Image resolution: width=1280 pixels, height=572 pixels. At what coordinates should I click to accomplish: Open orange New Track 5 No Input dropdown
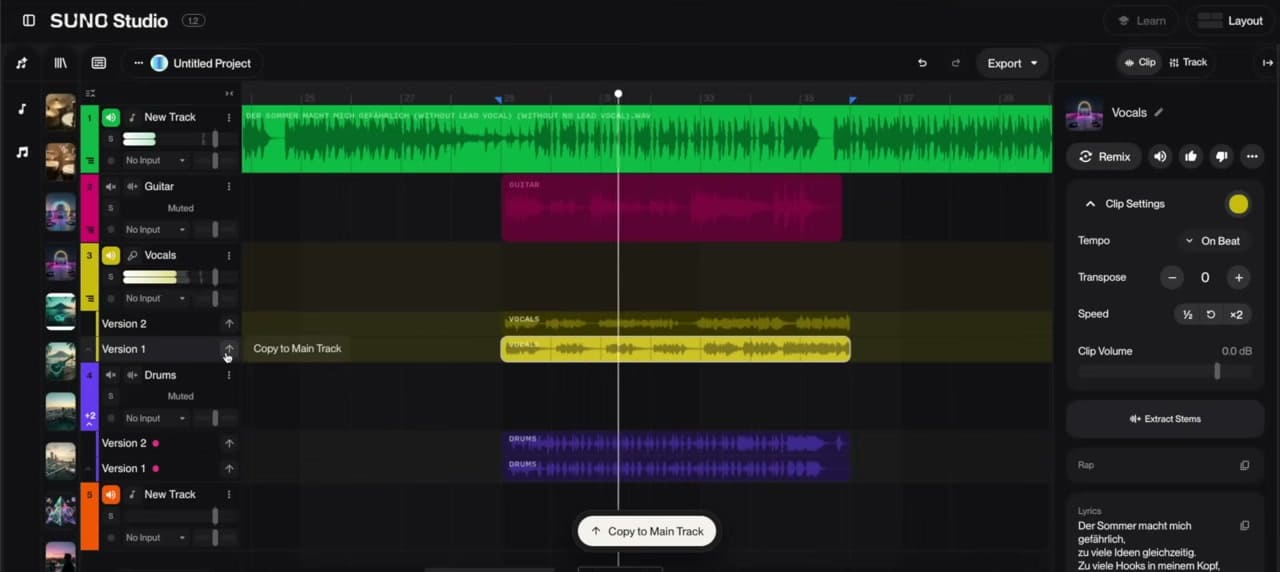155,537
